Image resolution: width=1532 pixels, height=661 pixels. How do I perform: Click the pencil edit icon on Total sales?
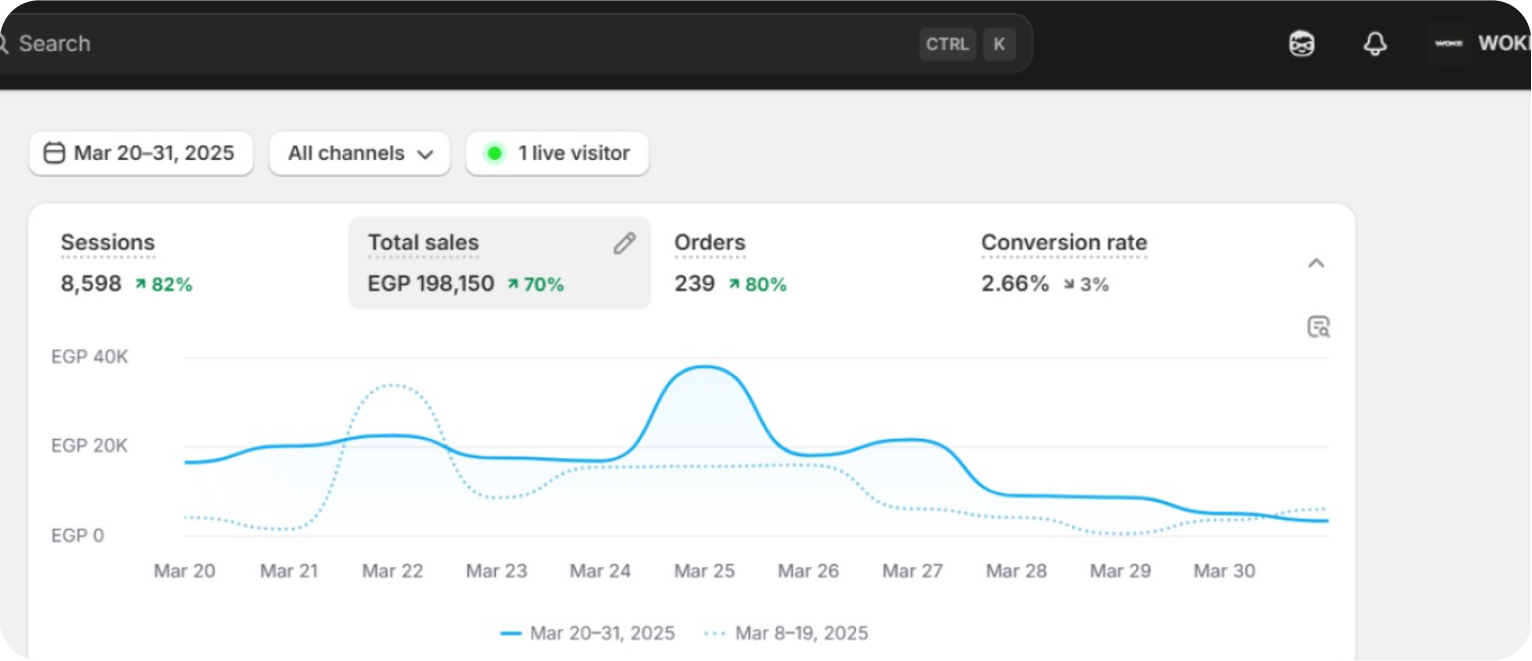(624, 243)
